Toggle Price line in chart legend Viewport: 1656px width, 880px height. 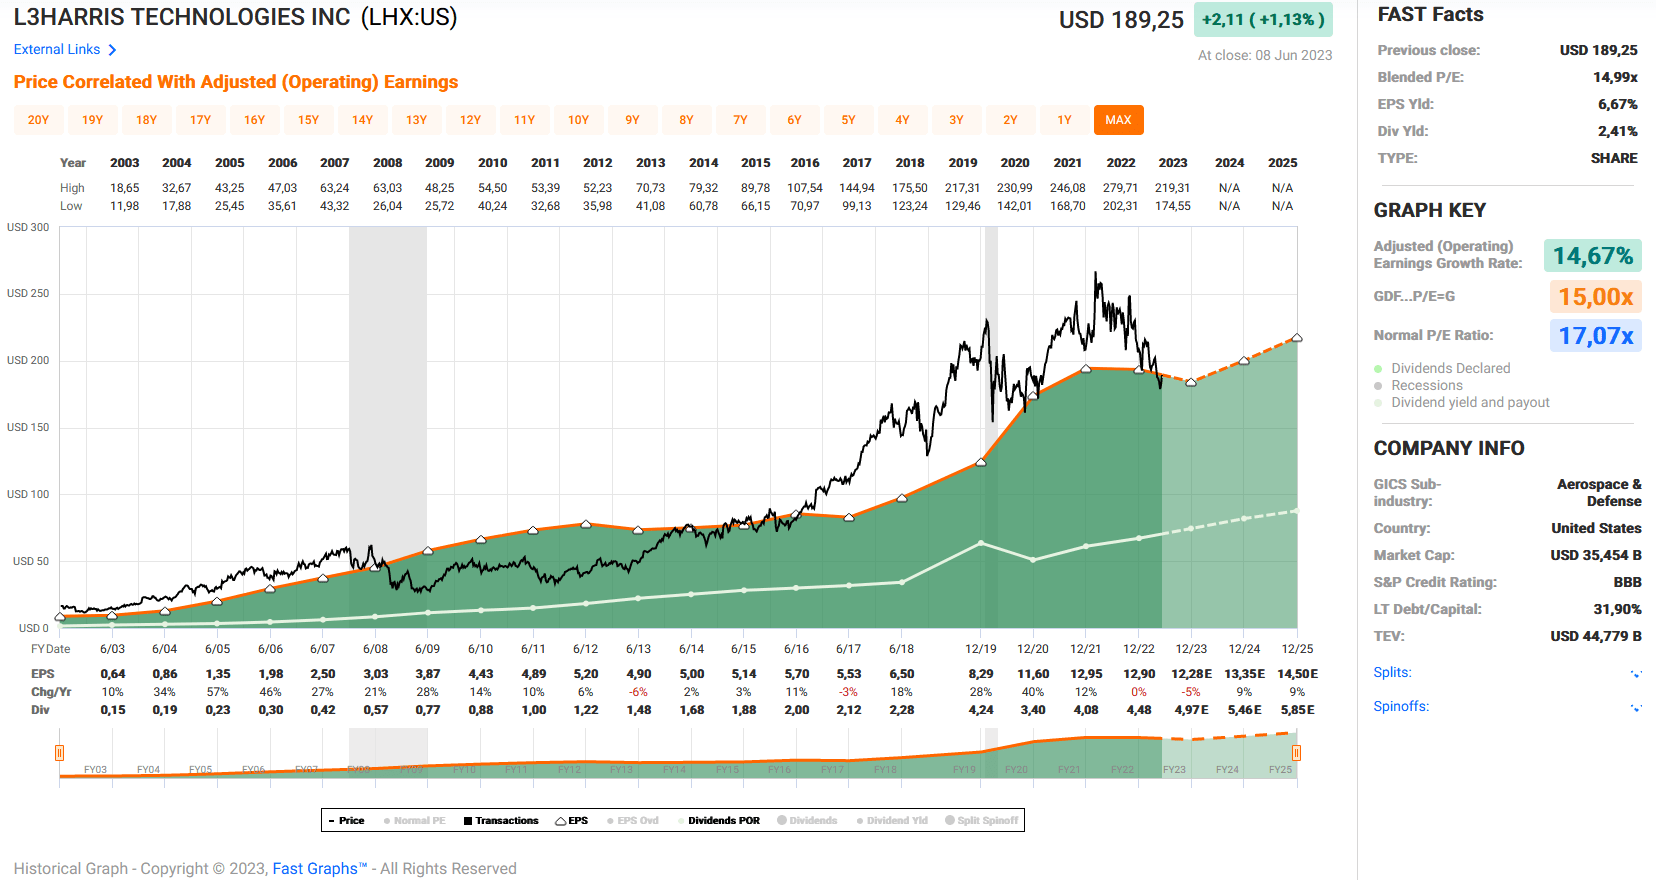pos(347,821)
